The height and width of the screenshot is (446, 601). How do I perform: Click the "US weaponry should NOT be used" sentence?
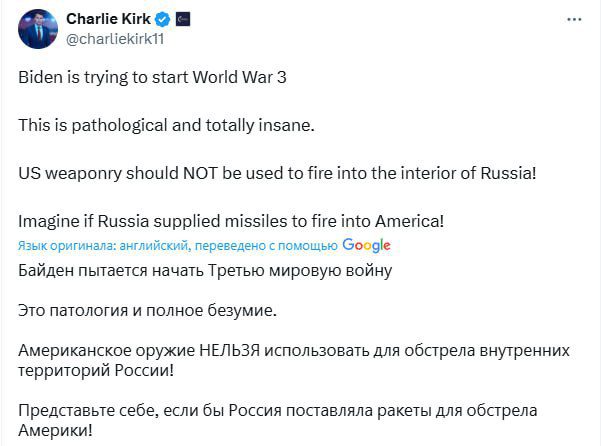(x=278, y=172)
